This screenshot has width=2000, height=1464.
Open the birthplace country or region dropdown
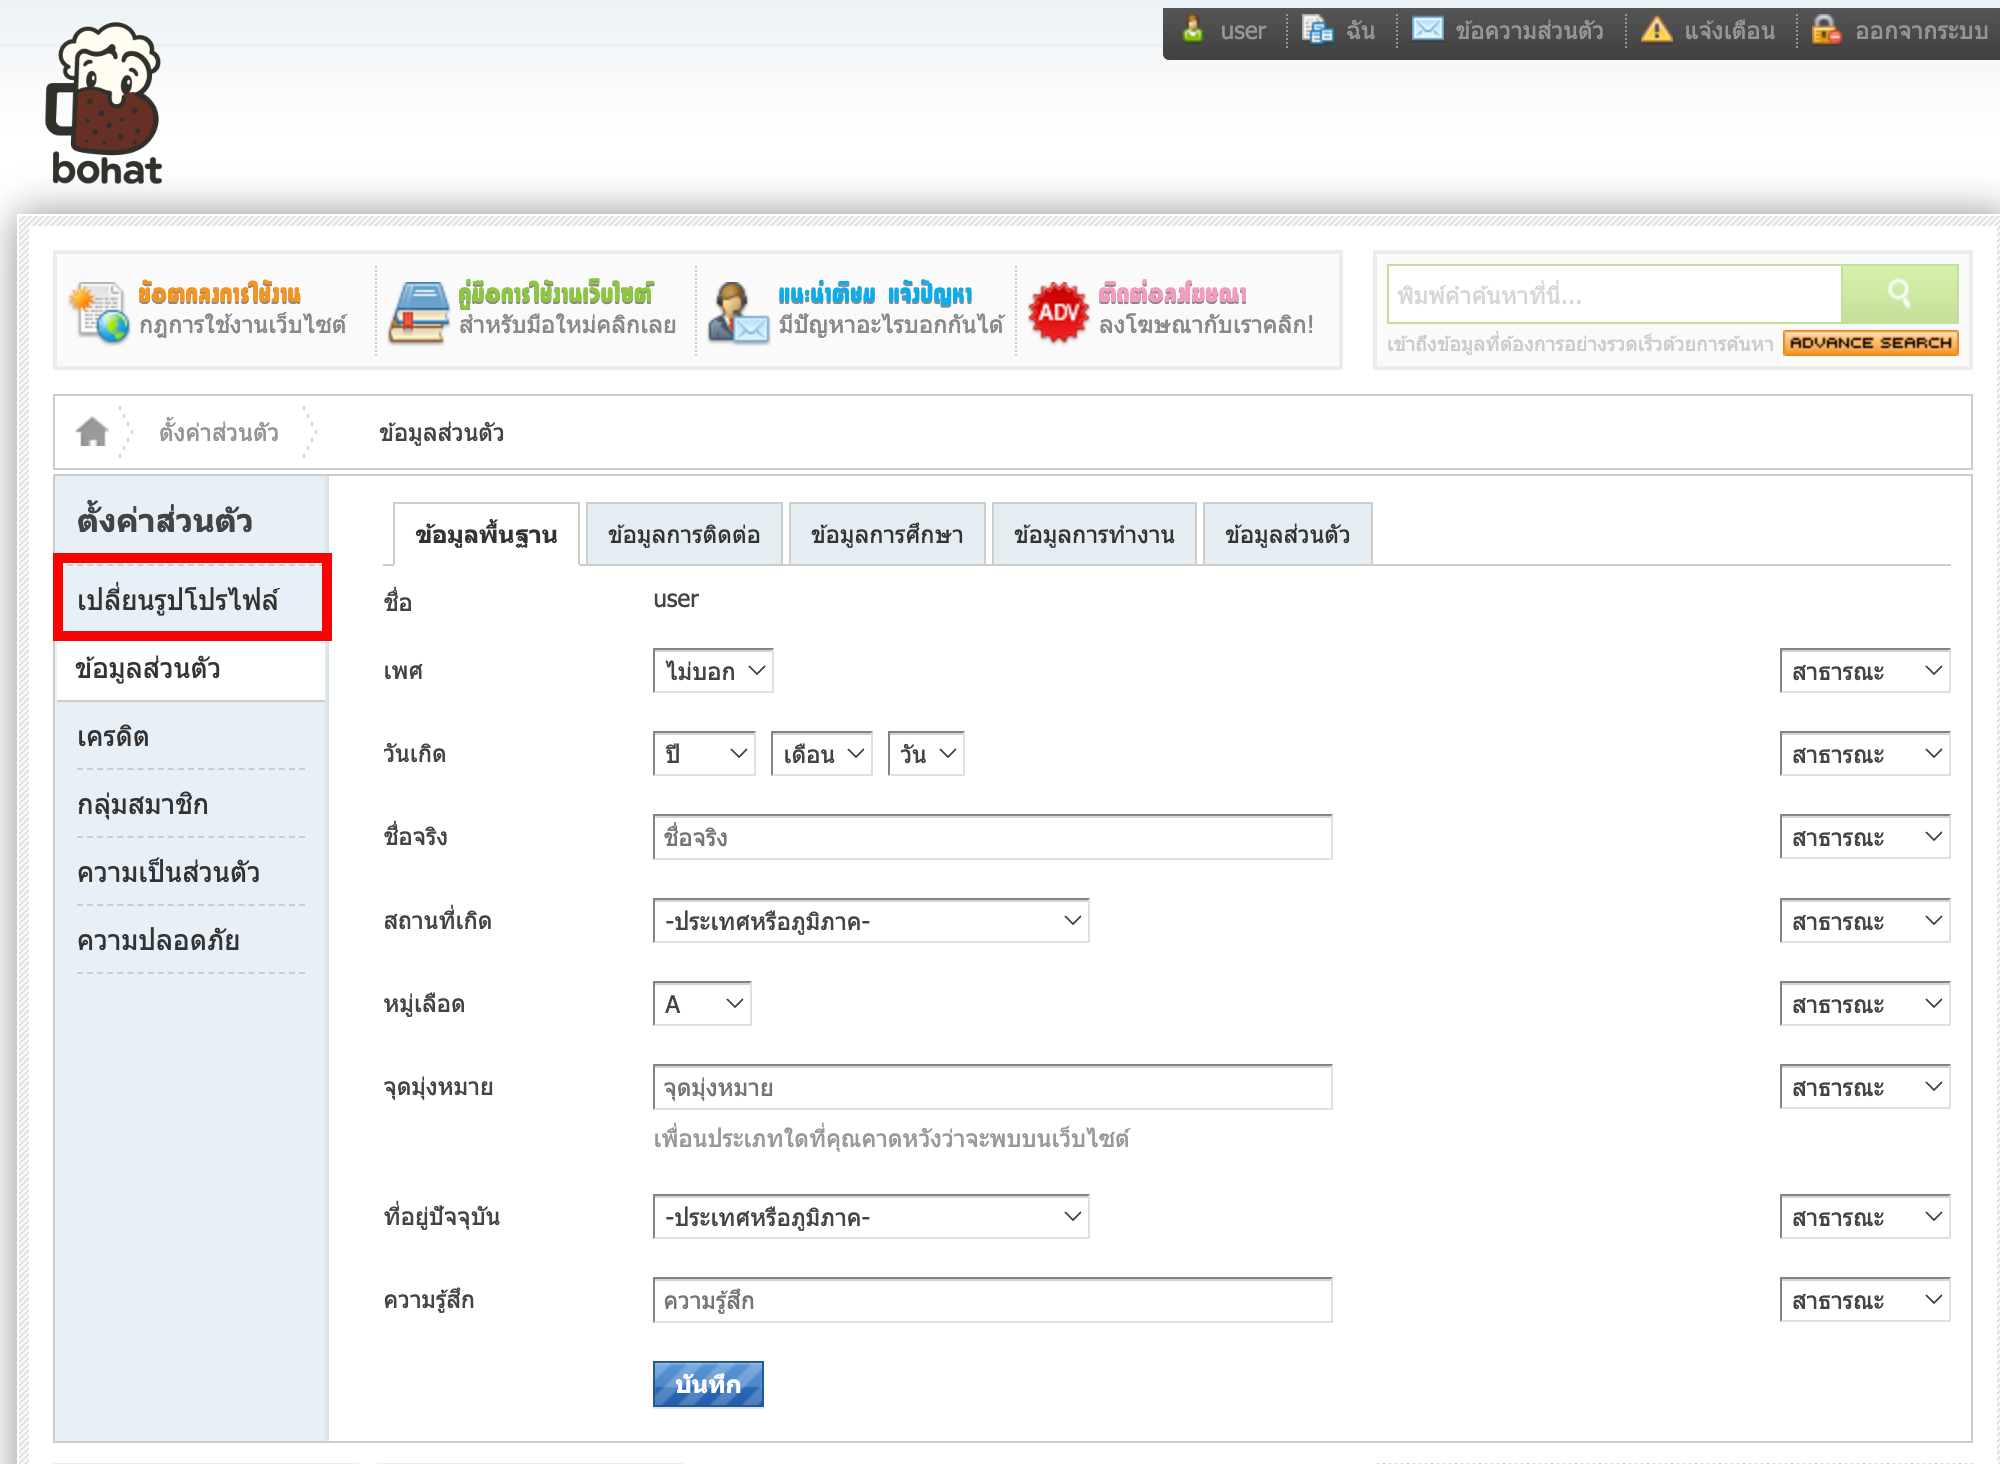coord(870,921)
